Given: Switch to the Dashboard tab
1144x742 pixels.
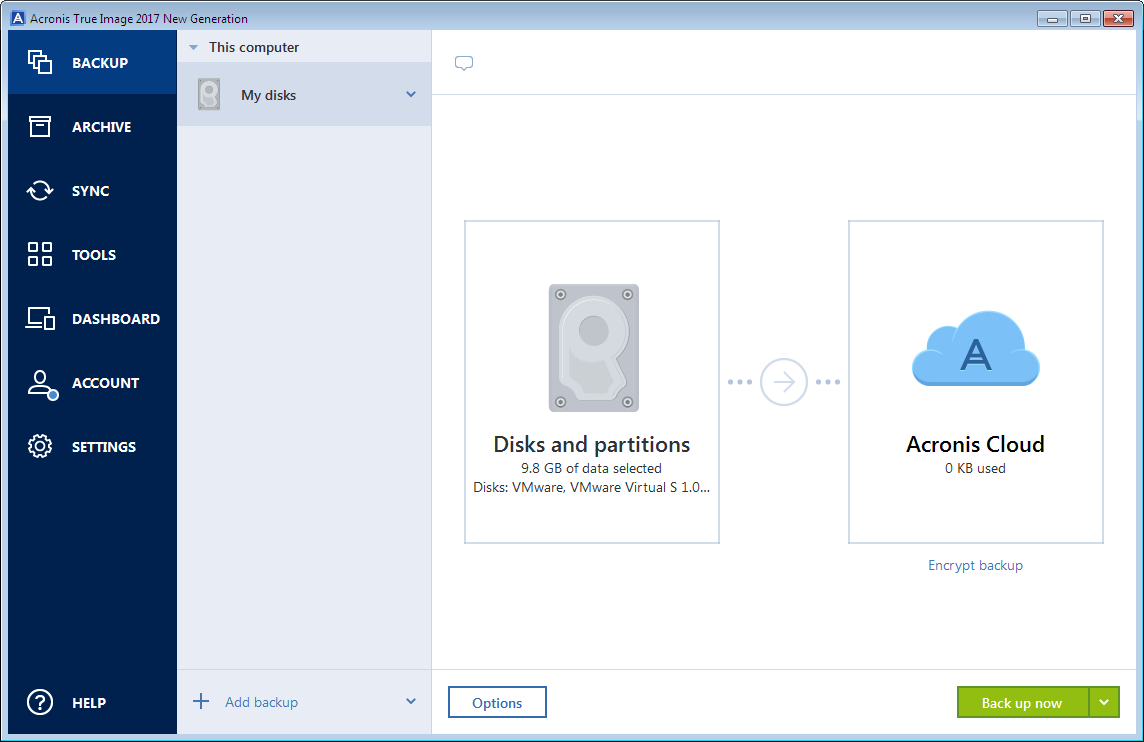Looking at the screenshot, I should 40,318.
